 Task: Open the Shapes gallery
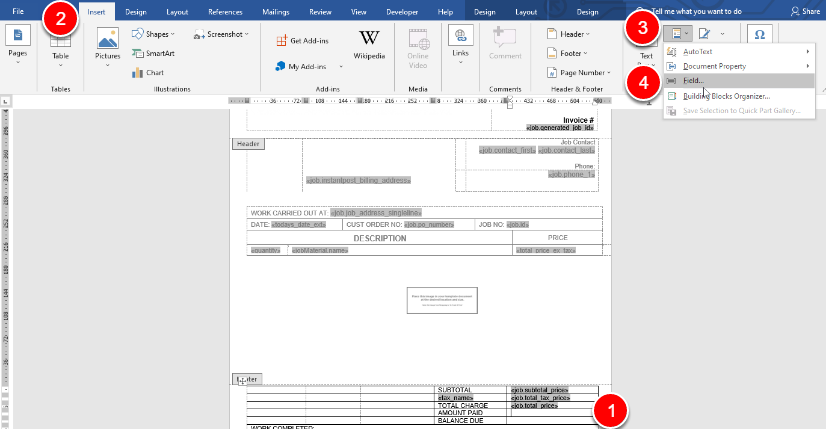[x=153, y=34]
